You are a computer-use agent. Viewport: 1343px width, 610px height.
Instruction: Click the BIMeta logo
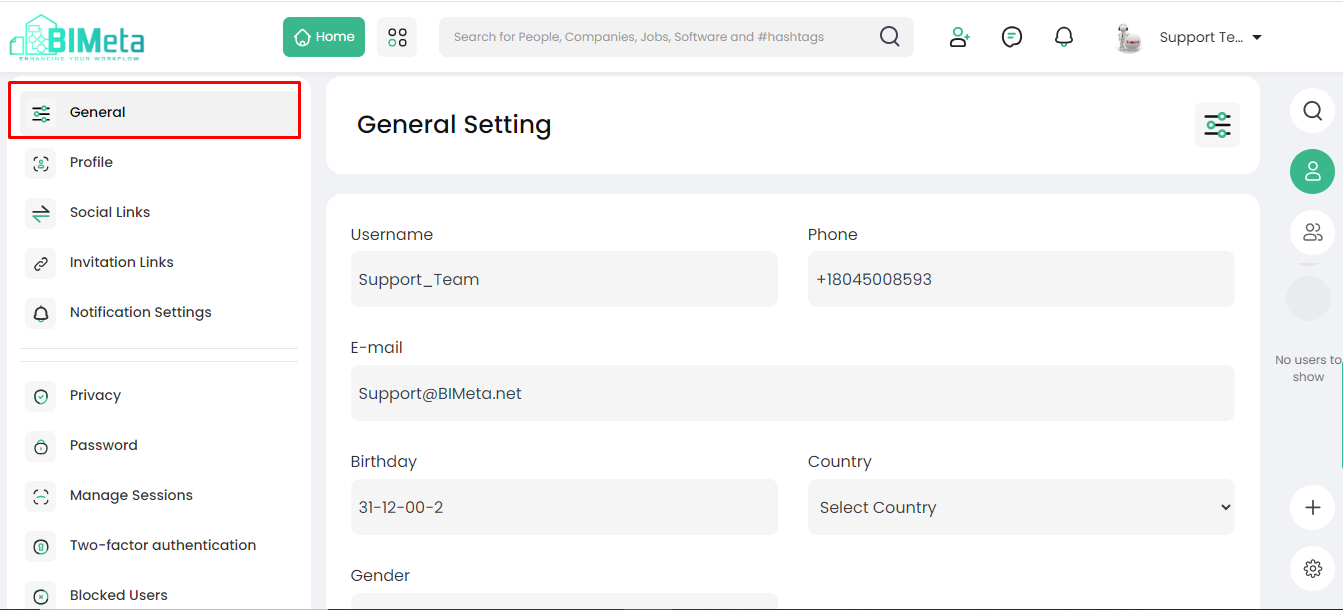click(77, 37)
